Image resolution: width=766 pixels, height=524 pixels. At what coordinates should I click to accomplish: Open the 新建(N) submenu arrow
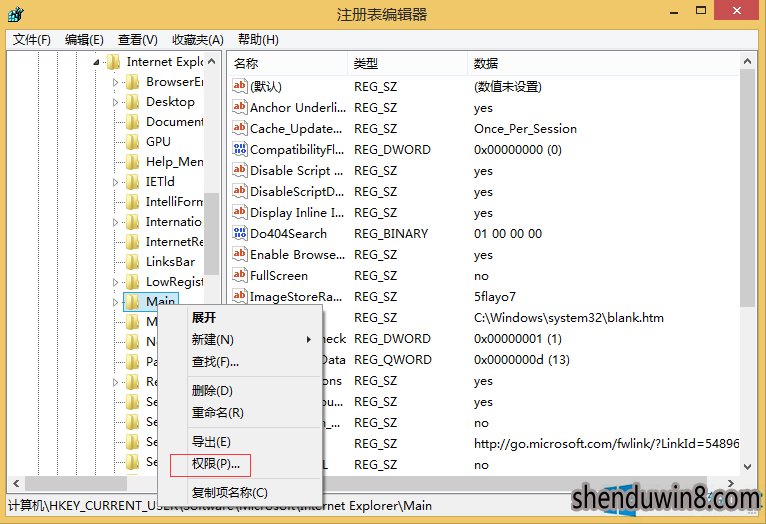tap(308, 339)
